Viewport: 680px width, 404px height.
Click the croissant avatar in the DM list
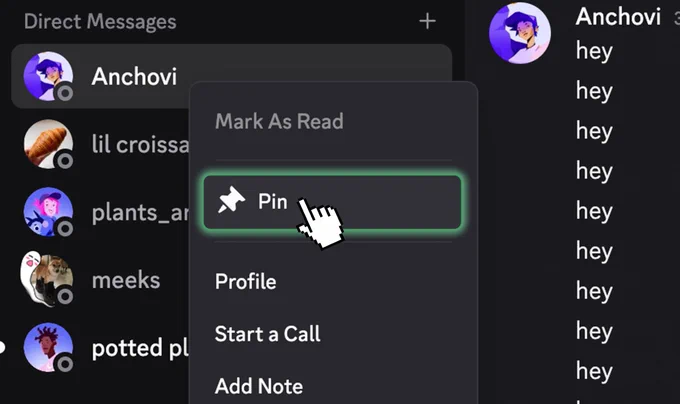coord(48,144)
